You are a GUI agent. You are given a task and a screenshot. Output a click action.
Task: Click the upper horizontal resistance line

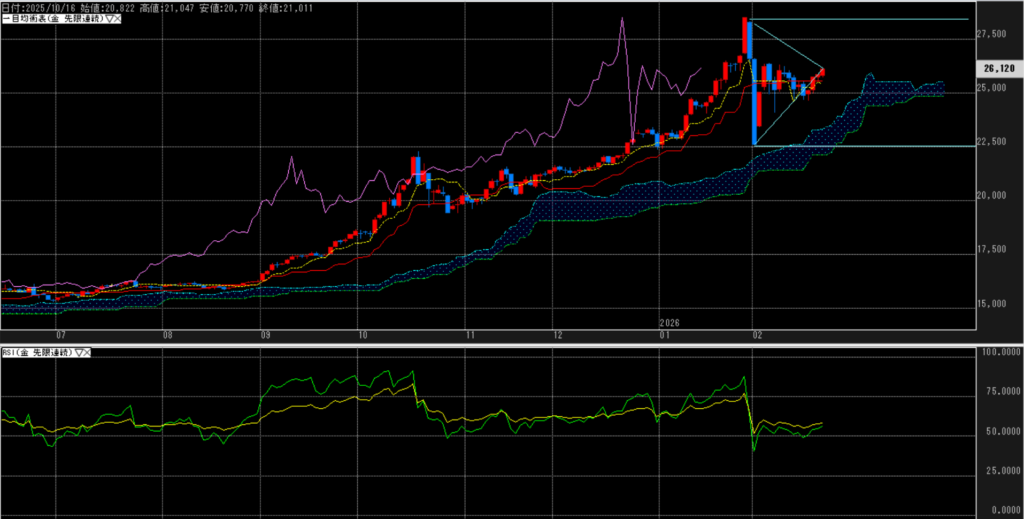pyautogui.click(x=880, y=20)
